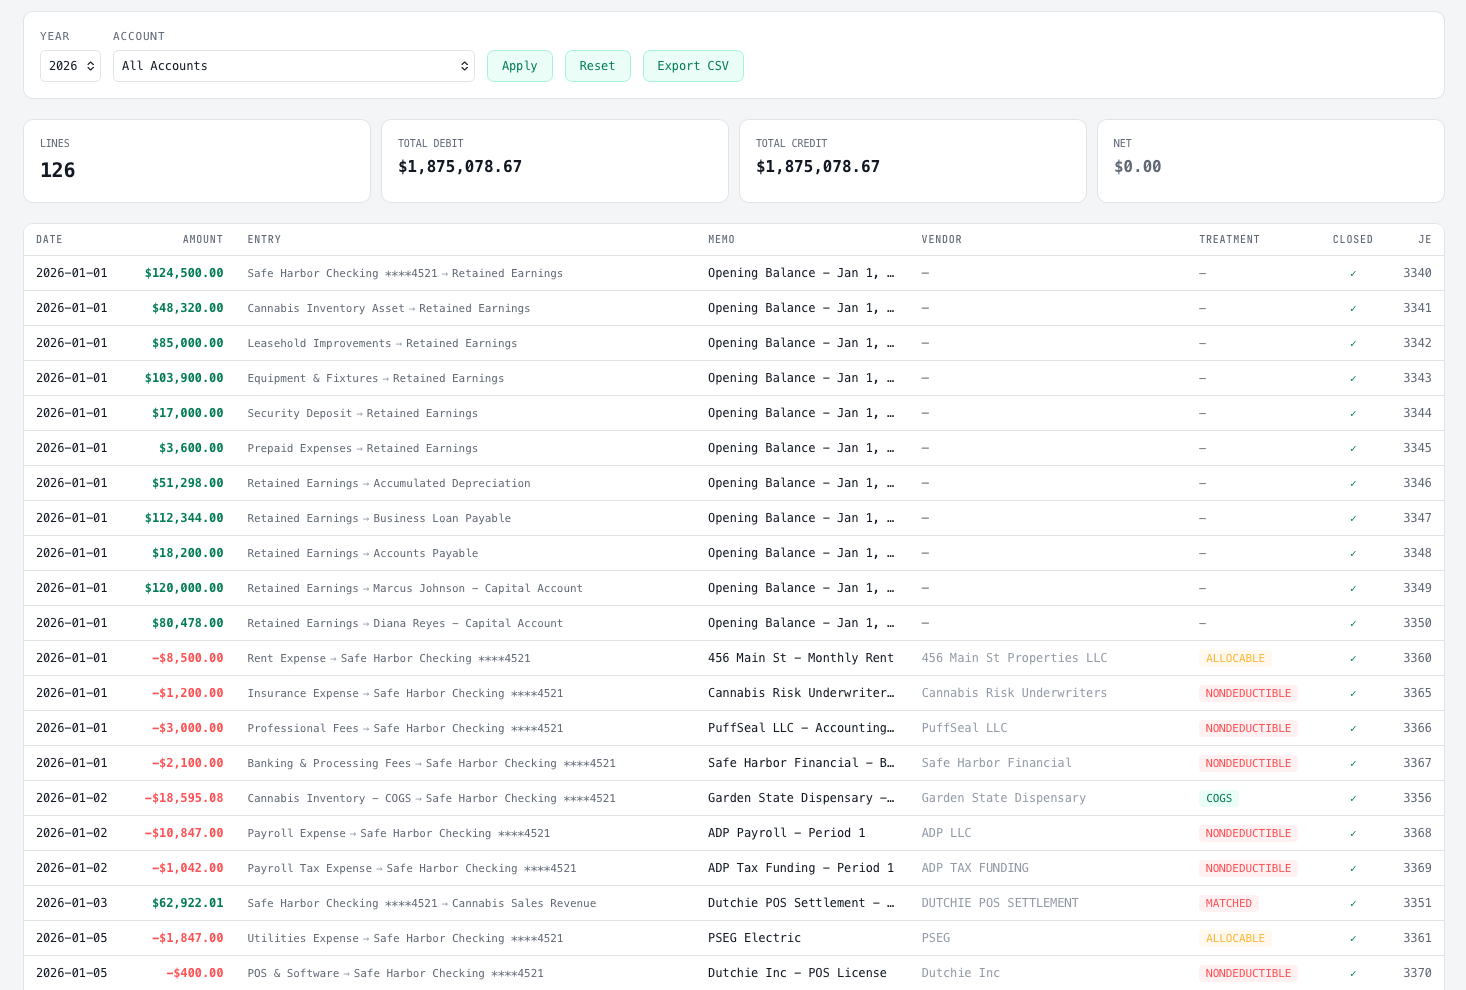Click vendor Safe Harbor Financial
Screen dimensions: 1466x990
click(996, 763)
